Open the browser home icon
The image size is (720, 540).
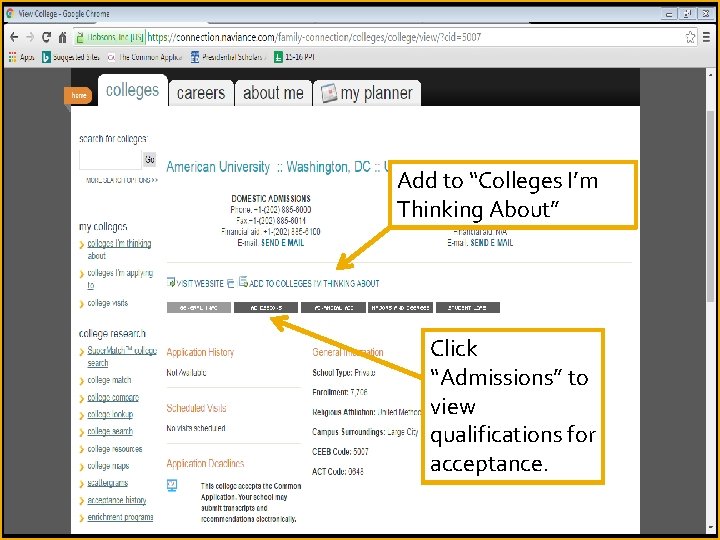[62, 37]
